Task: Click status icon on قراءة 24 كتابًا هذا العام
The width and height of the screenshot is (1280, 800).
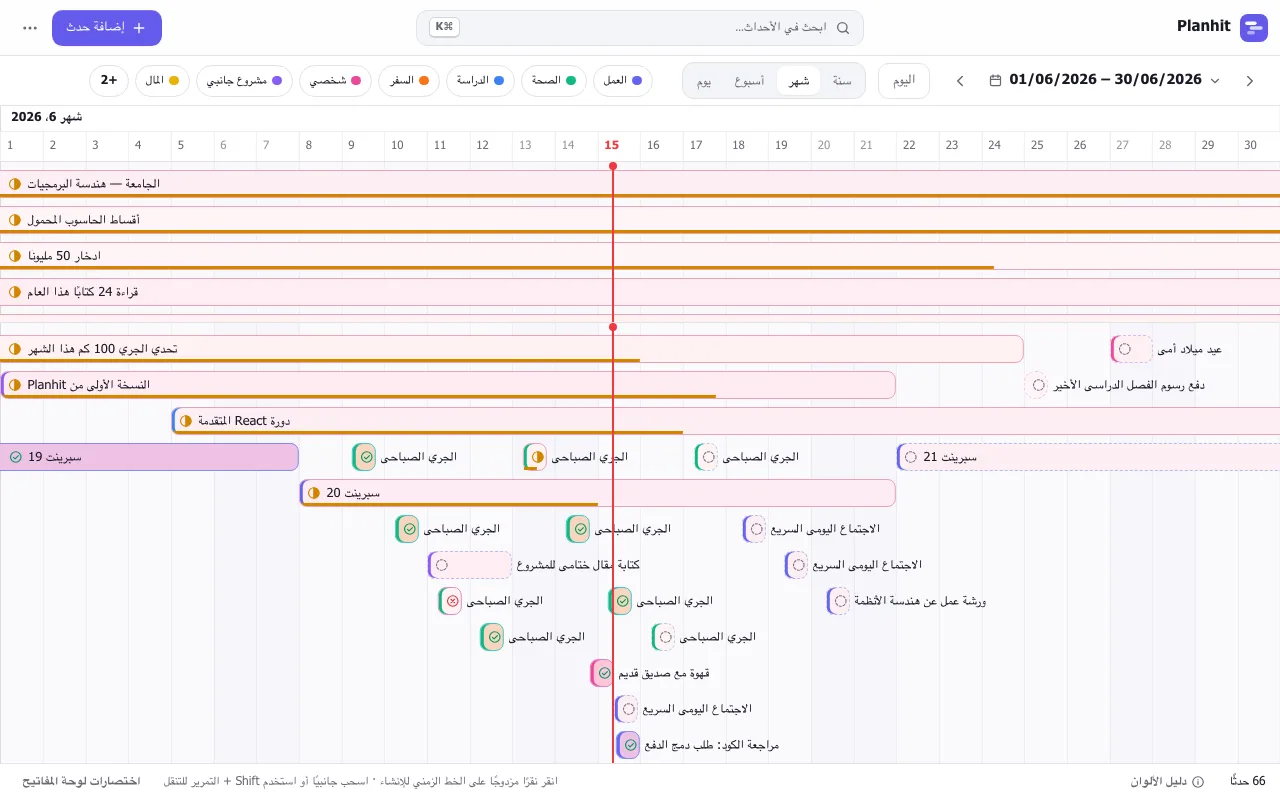Action: (15, 292)
